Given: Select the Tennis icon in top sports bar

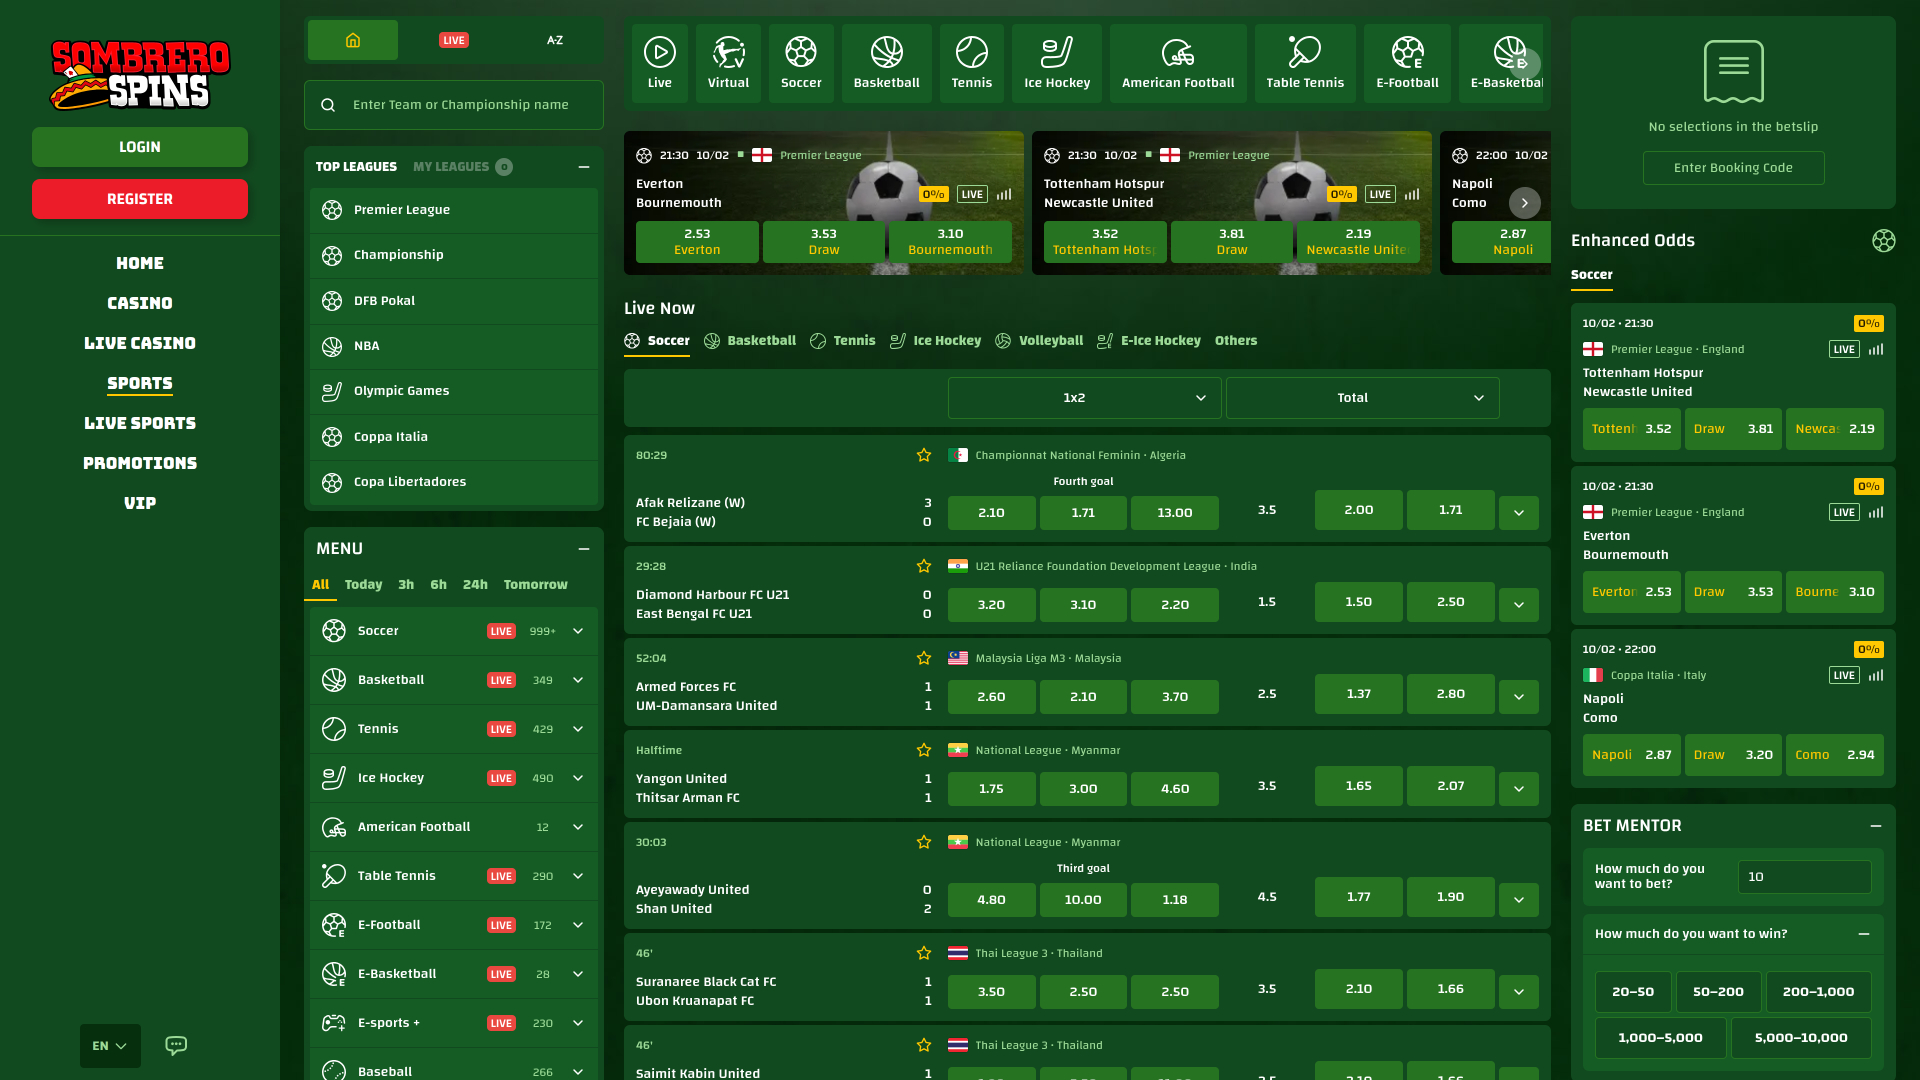Looking at the screenshot, I should [x=971, y=62].
